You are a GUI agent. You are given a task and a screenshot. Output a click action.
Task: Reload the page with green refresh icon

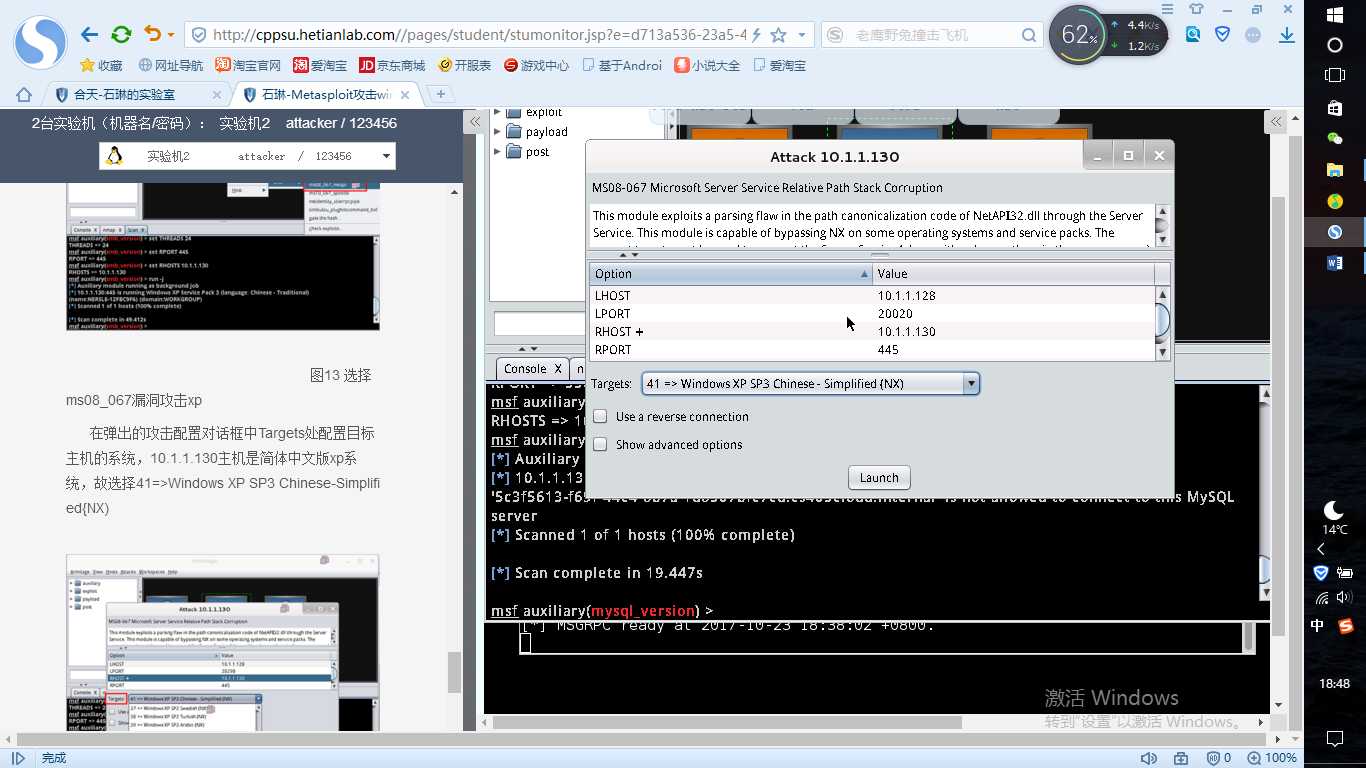click(121, 35)
